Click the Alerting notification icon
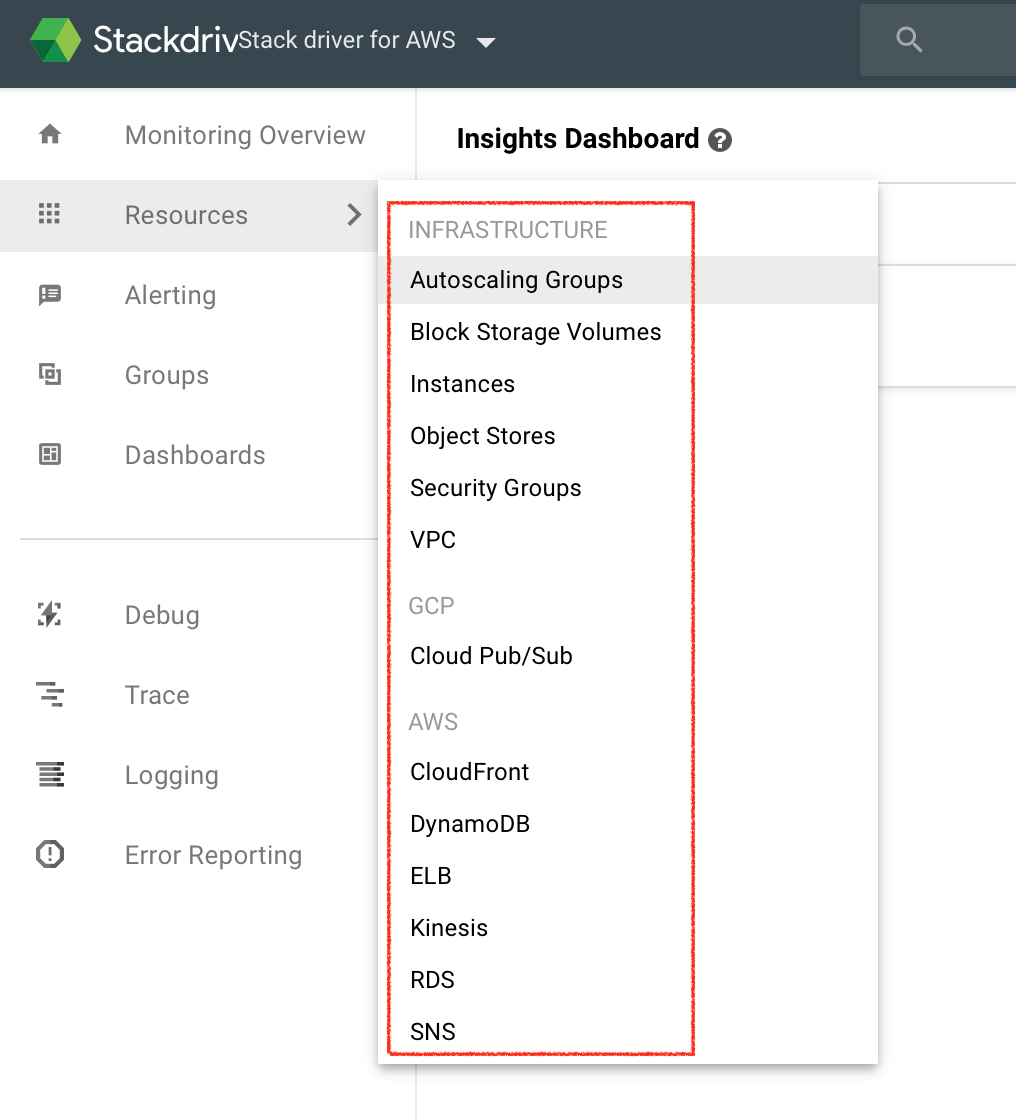This screenshot has width=1016, height=1120. 48,294
